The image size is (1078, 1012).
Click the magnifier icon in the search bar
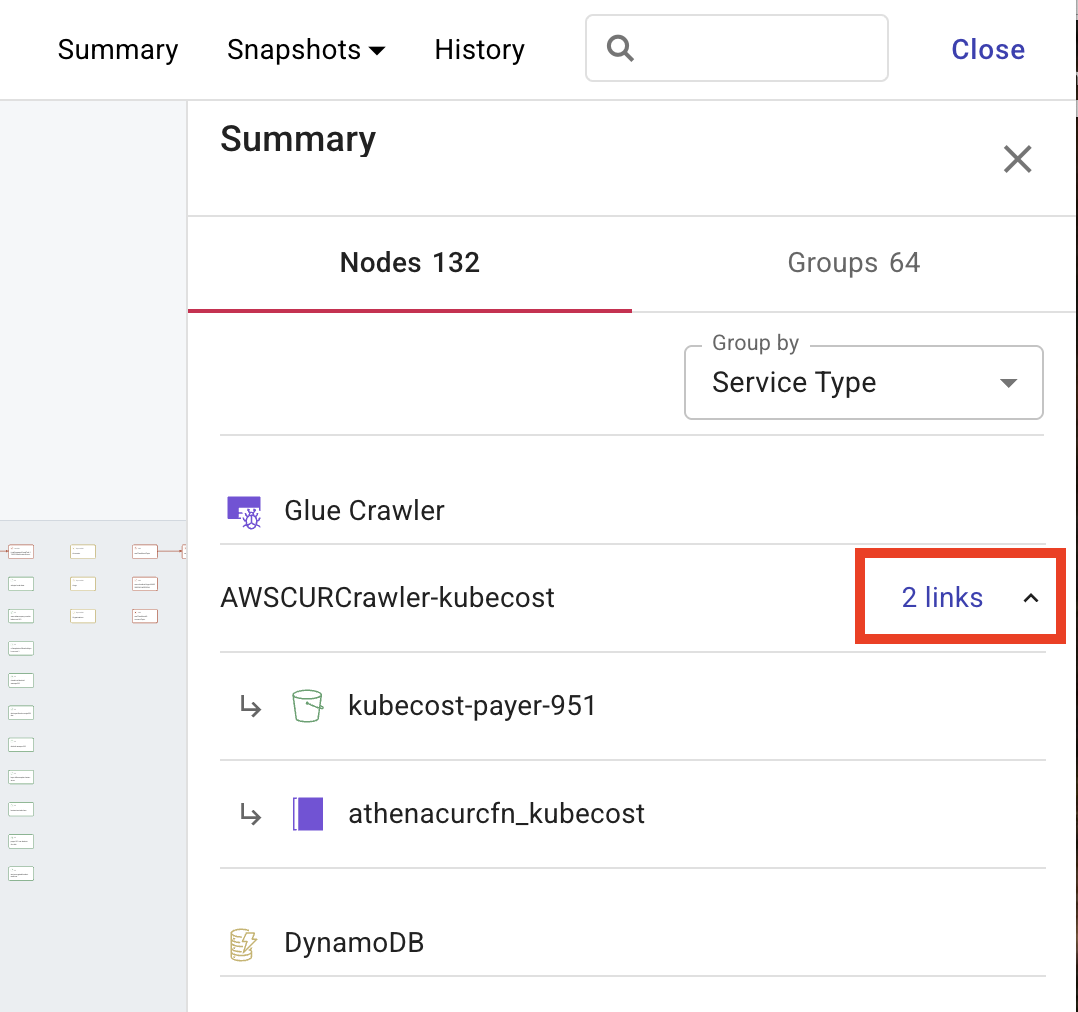coord(620,47)
